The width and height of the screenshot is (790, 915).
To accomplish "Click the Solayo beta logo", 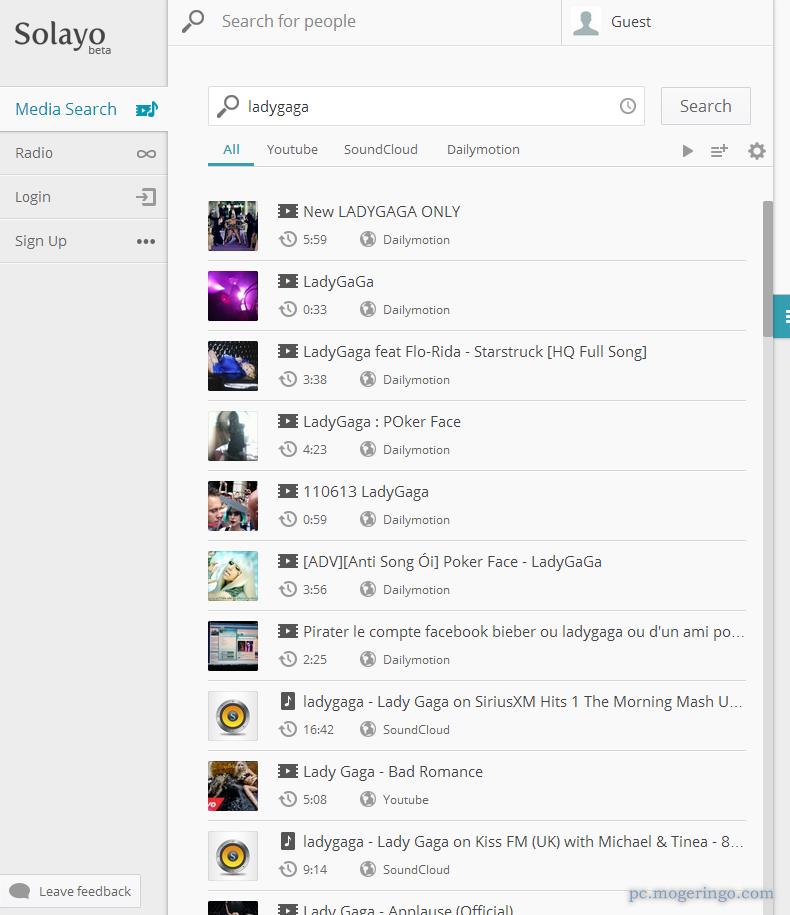I will (62, 36).
